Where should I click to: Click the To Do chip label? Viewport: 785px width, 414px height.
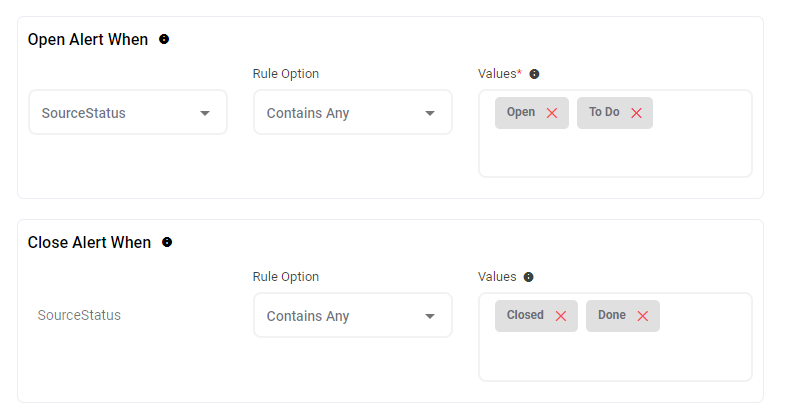point(603,113)
